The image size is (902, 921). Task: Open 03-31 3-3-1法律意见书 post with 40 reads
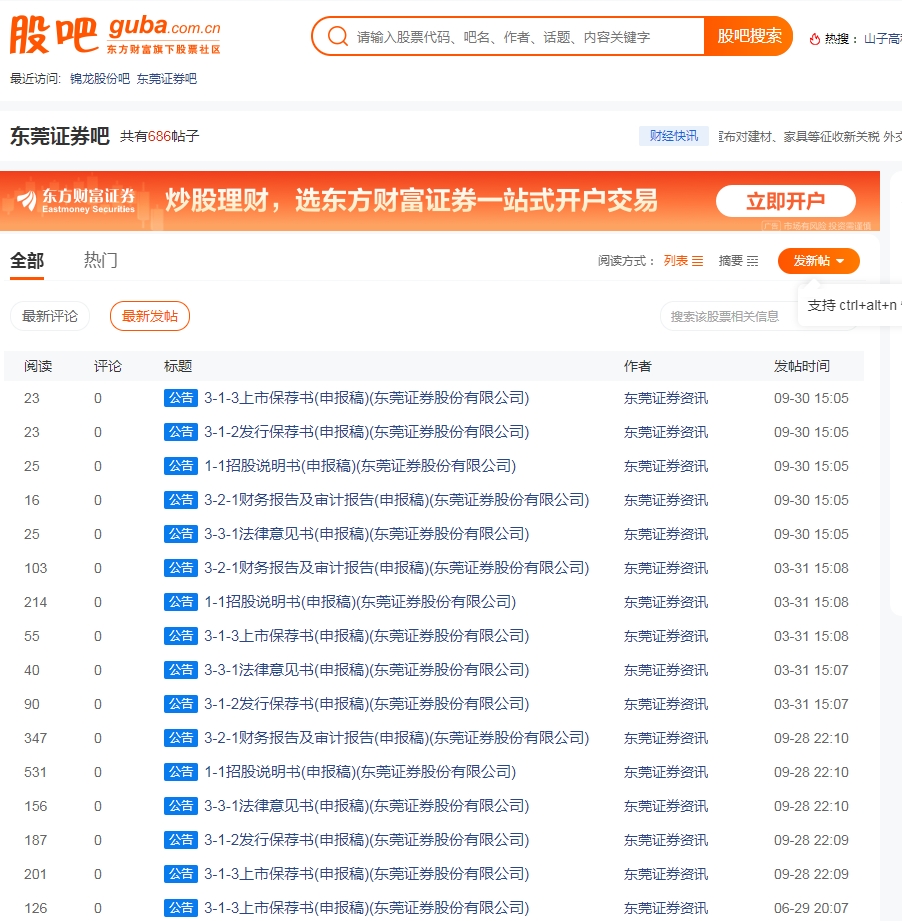pyautogui.click(x=366, y=670)
